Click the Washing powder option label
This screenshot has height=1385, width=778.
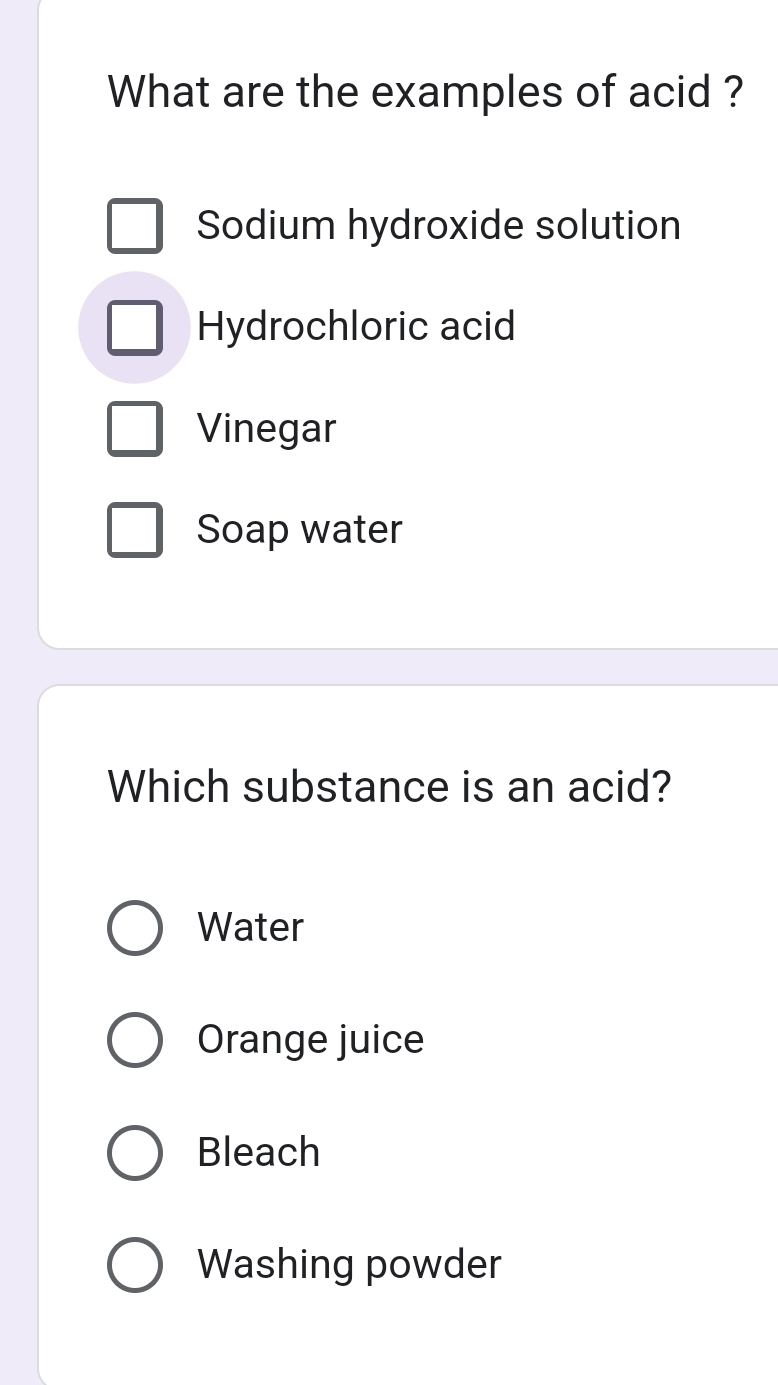(x=348, y=1265)
